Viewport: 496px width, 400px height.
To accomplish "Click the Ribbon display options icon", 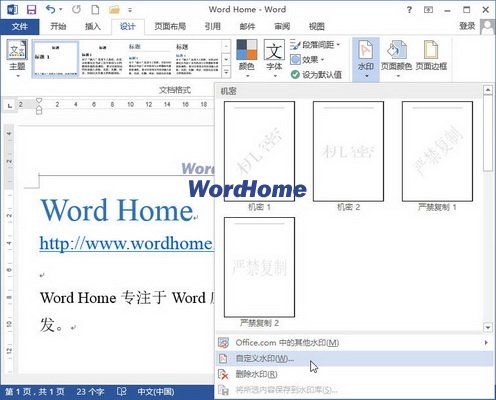I will pyautogui.click(x=428, y=10).
